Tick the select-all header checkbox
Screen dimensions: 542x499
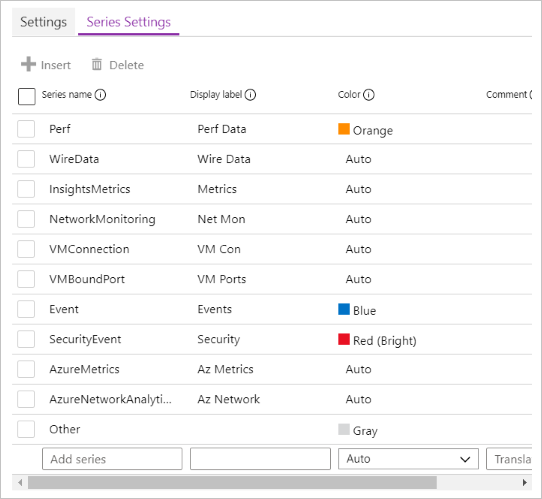click(27, 96)
